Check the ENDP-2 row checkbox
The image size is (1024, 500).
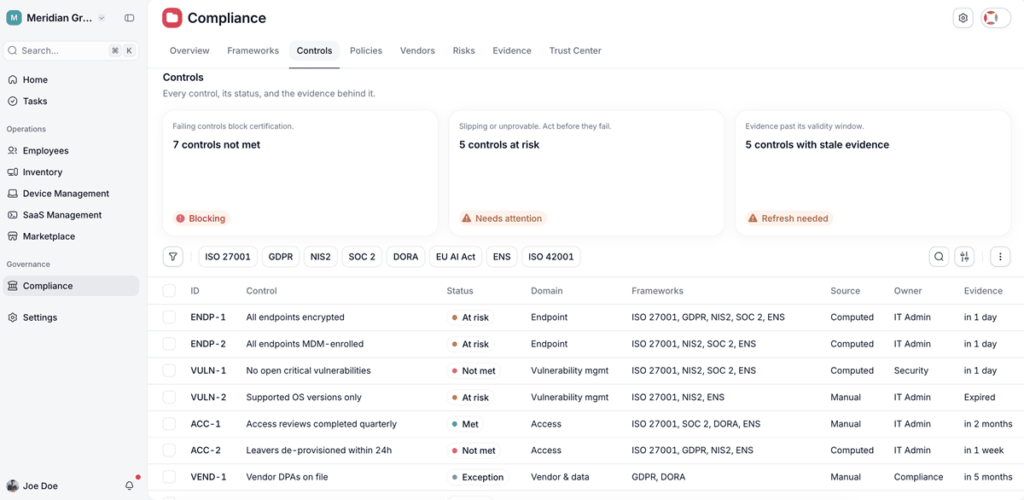pos(169,343)
